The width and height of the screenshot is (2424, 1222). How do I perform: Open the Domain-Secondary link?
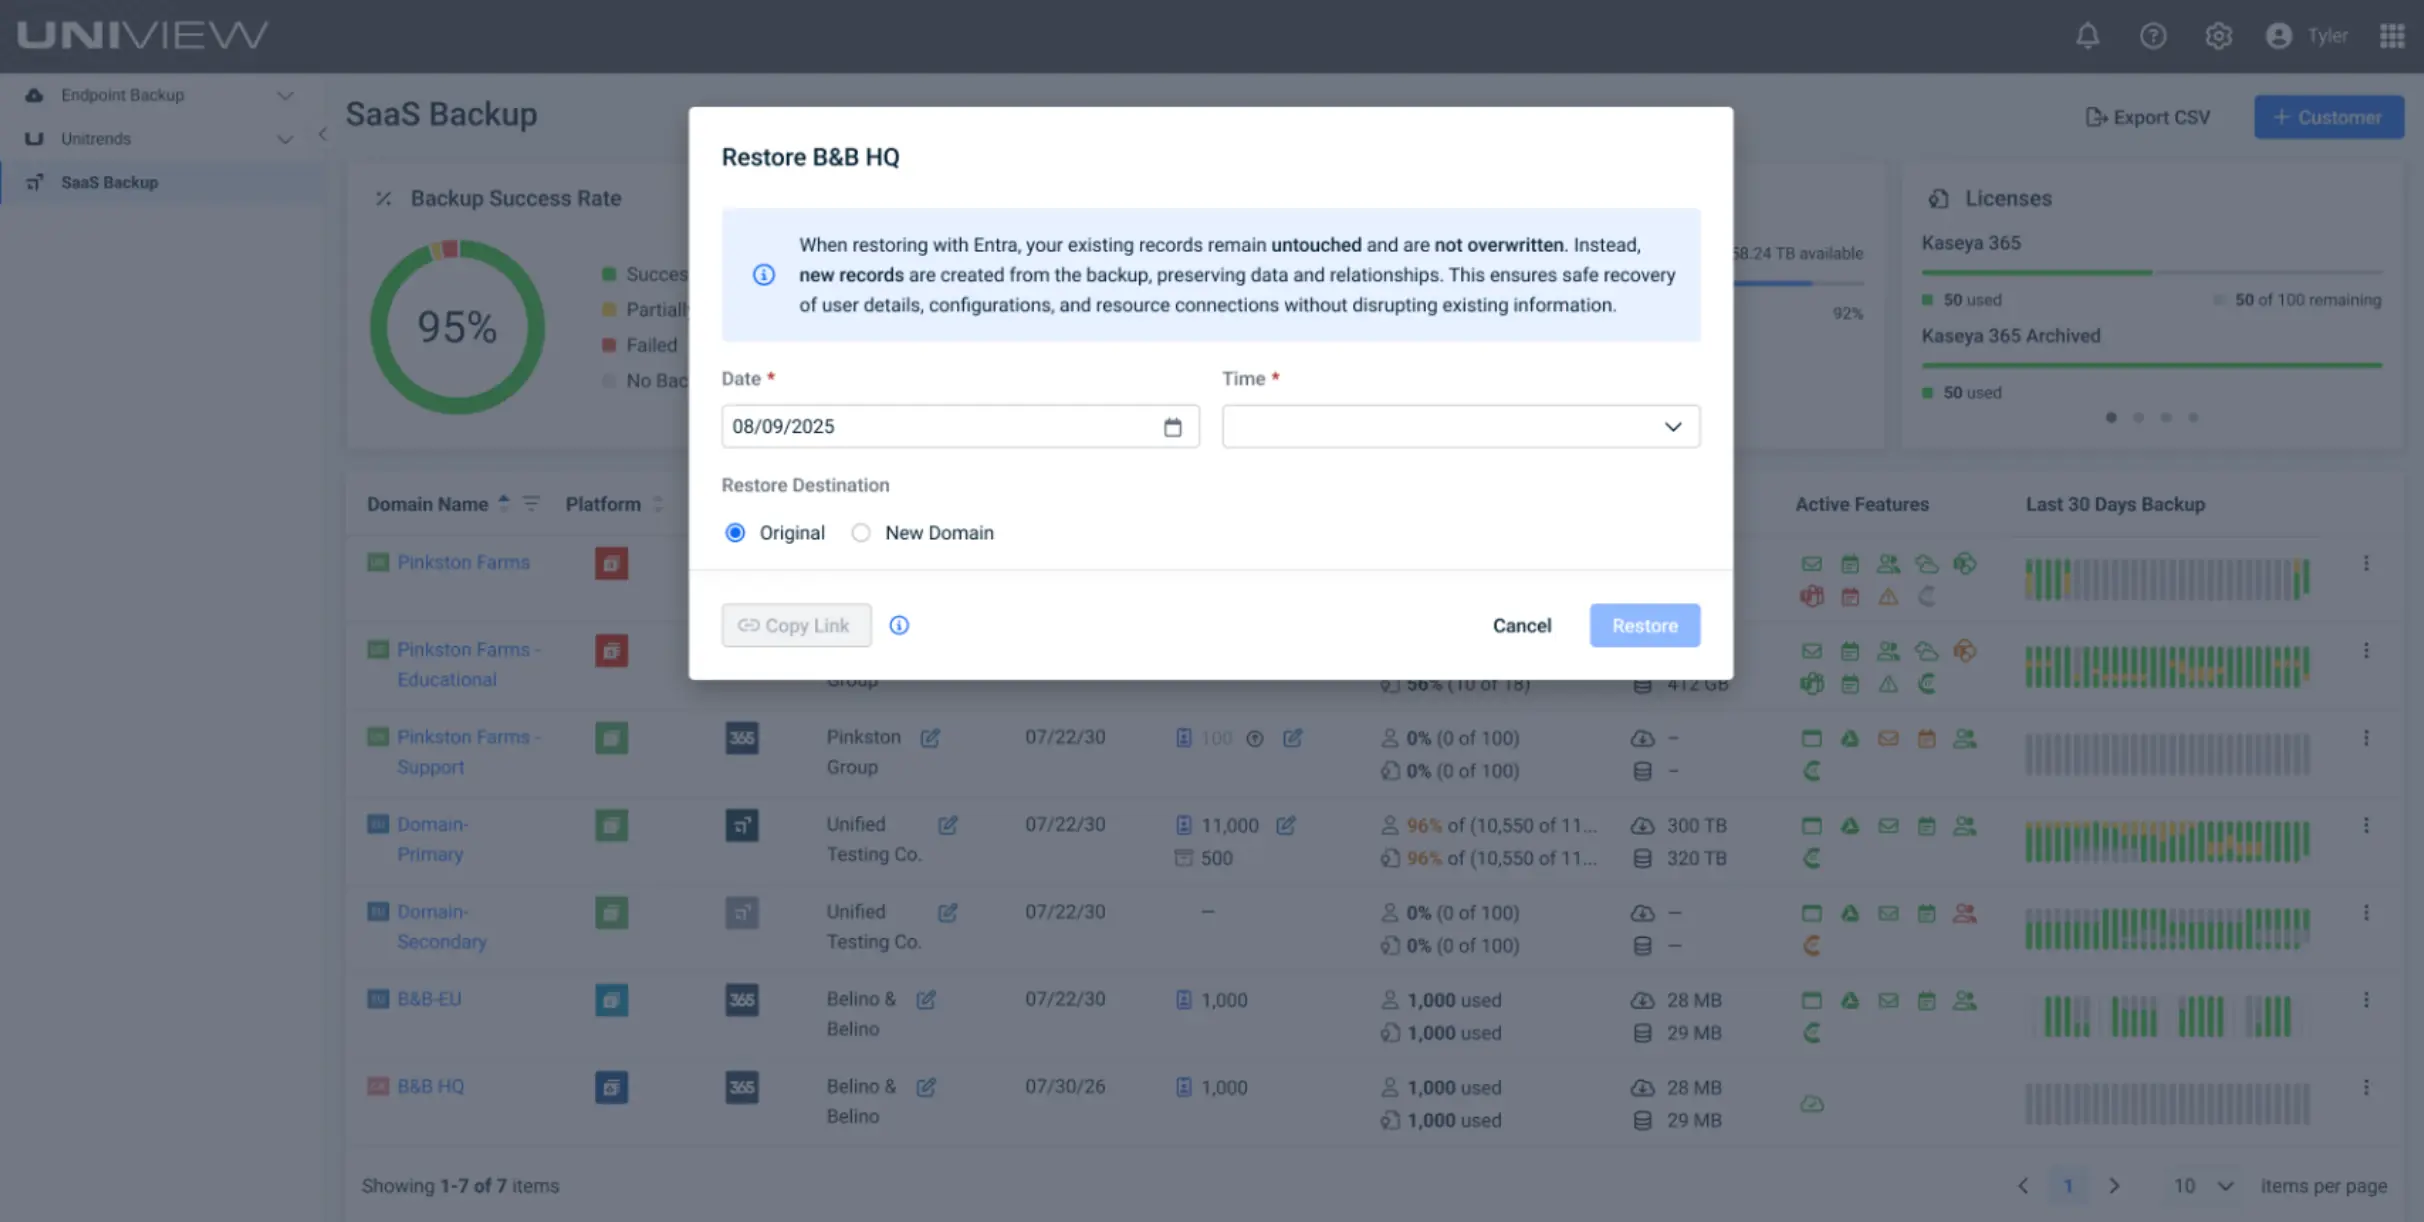[x=441, y=927]
